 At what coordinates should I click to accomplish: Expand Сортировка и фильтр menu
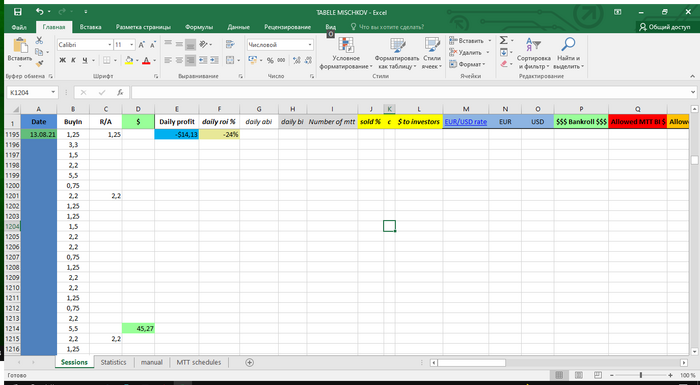click(x=533, y=54)
